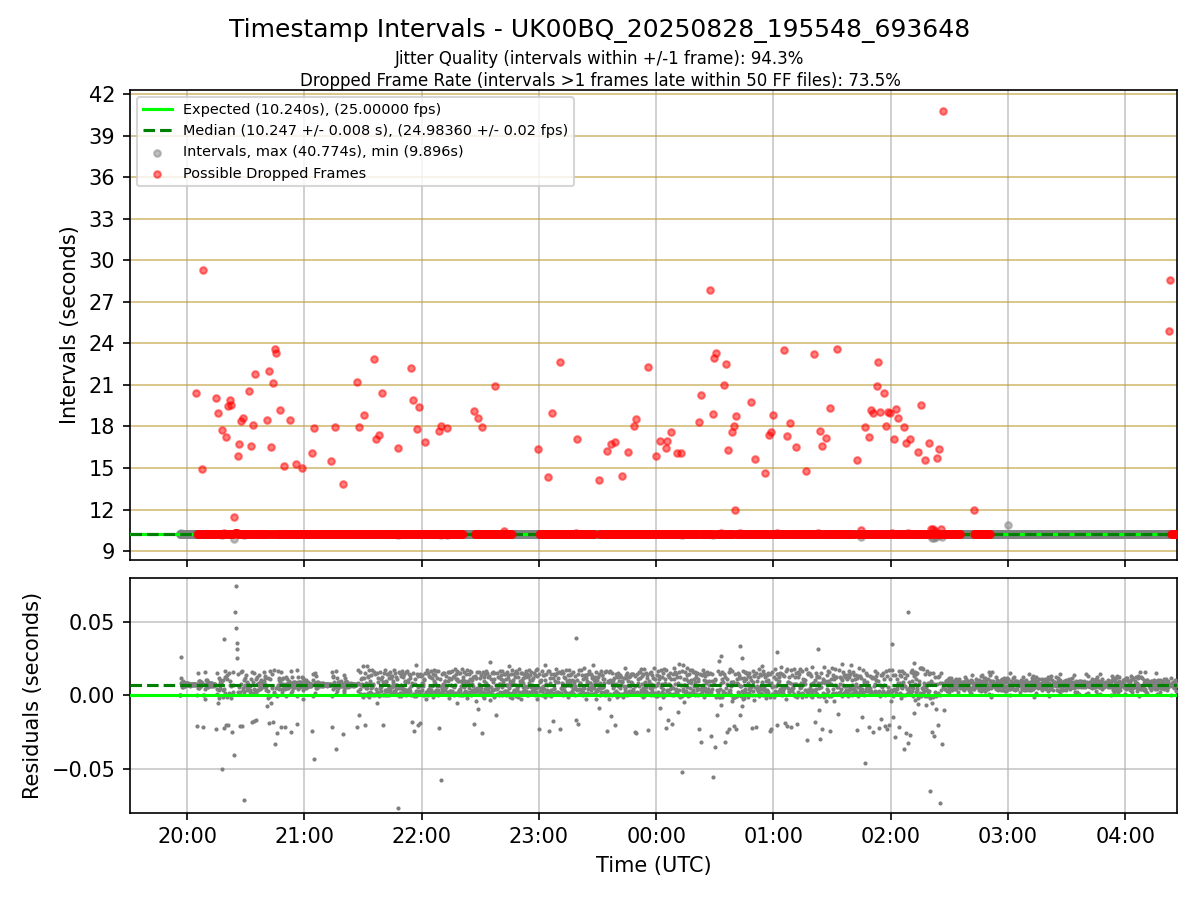This screenshot has height=900, width=1200.
Task: Click the red dropped-frame point near 29 seconds after 20:00
Action: [x=203, y=270]
